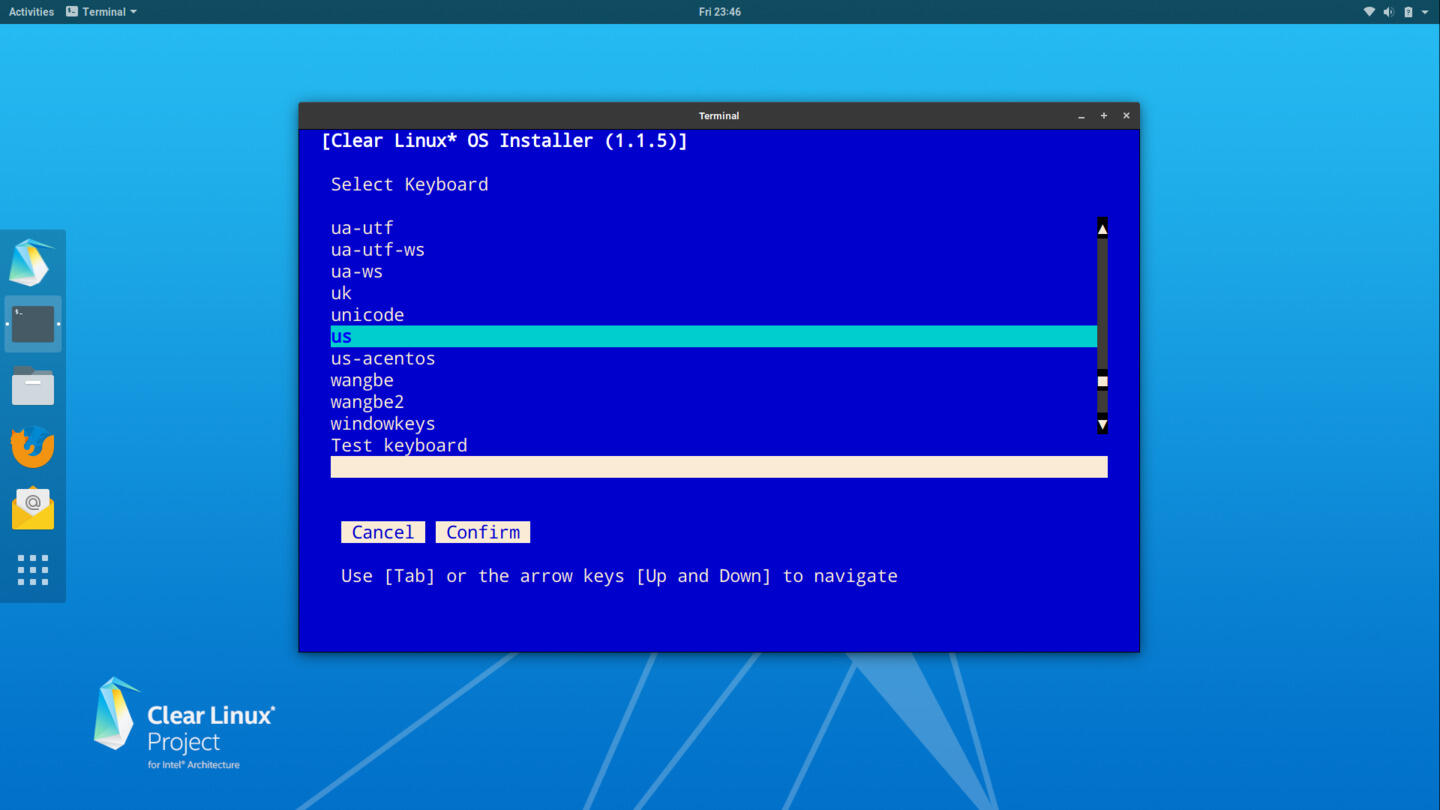Screen dimensions: 1440x810
Task: Launch Firefox from the dock
Action: coord(32,446)
